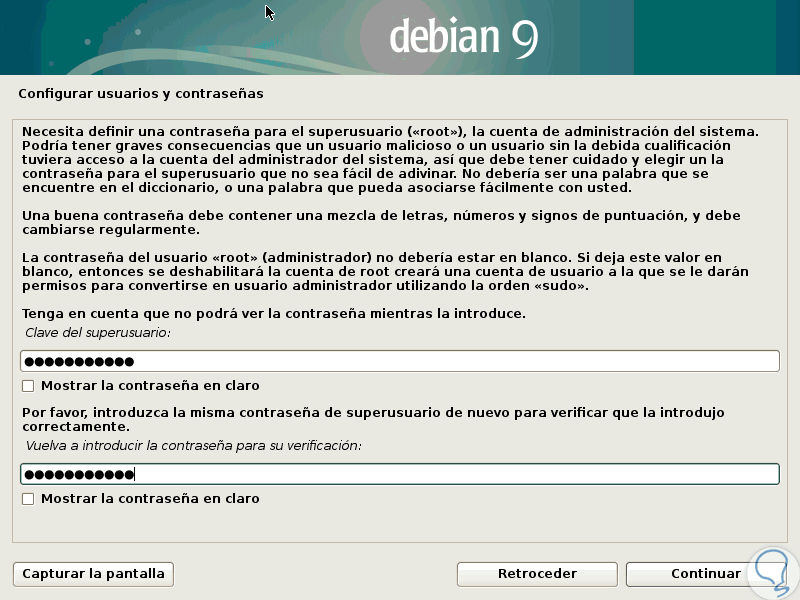Click the debian 9 logo banner
The width and height of the screenshot is (800, 600).
pos(400,37)
